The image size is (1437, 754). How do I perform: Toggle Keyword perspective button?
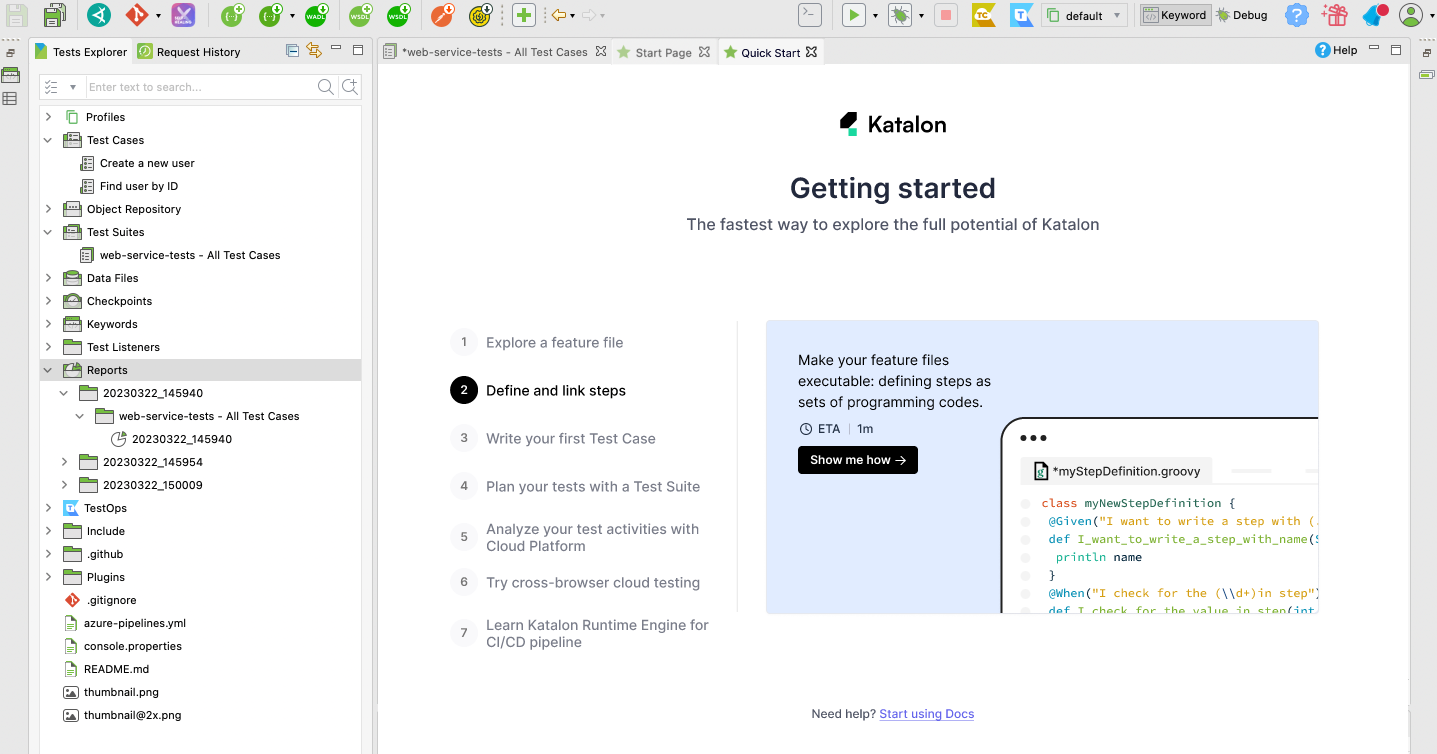1175,15
